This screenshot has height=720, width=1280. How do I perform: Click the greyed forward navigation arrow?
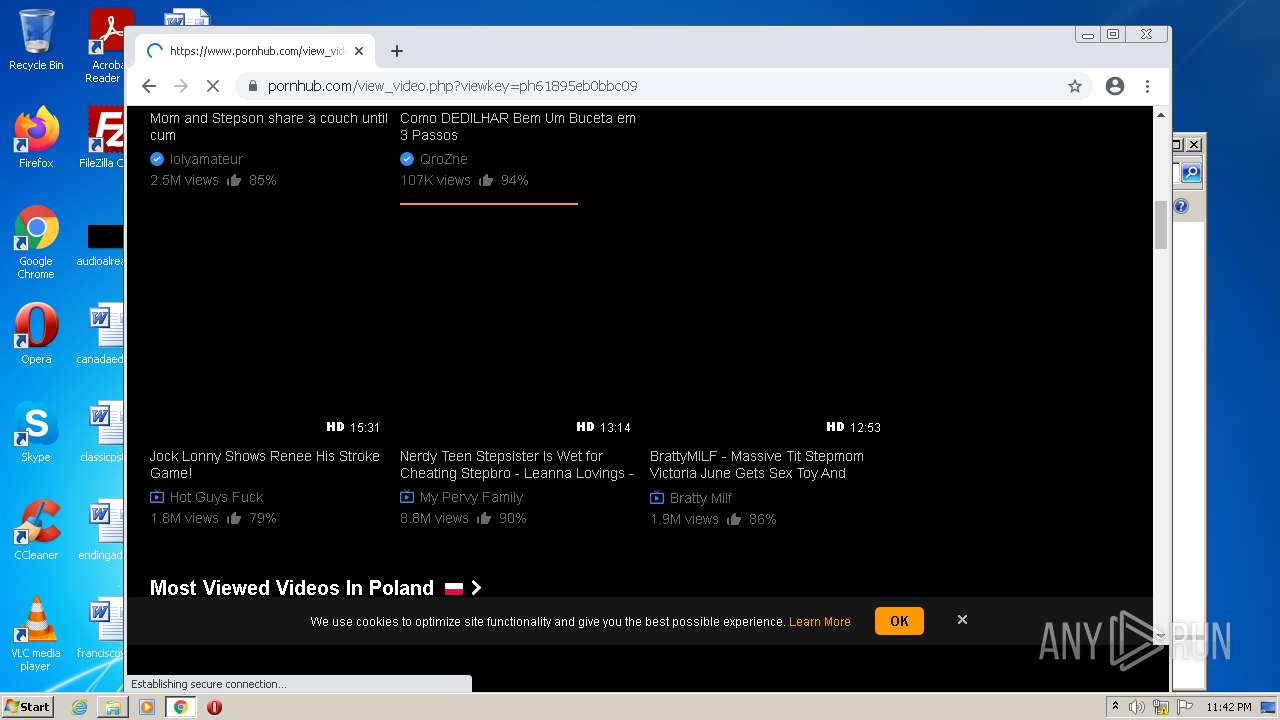tap(181, 86)
